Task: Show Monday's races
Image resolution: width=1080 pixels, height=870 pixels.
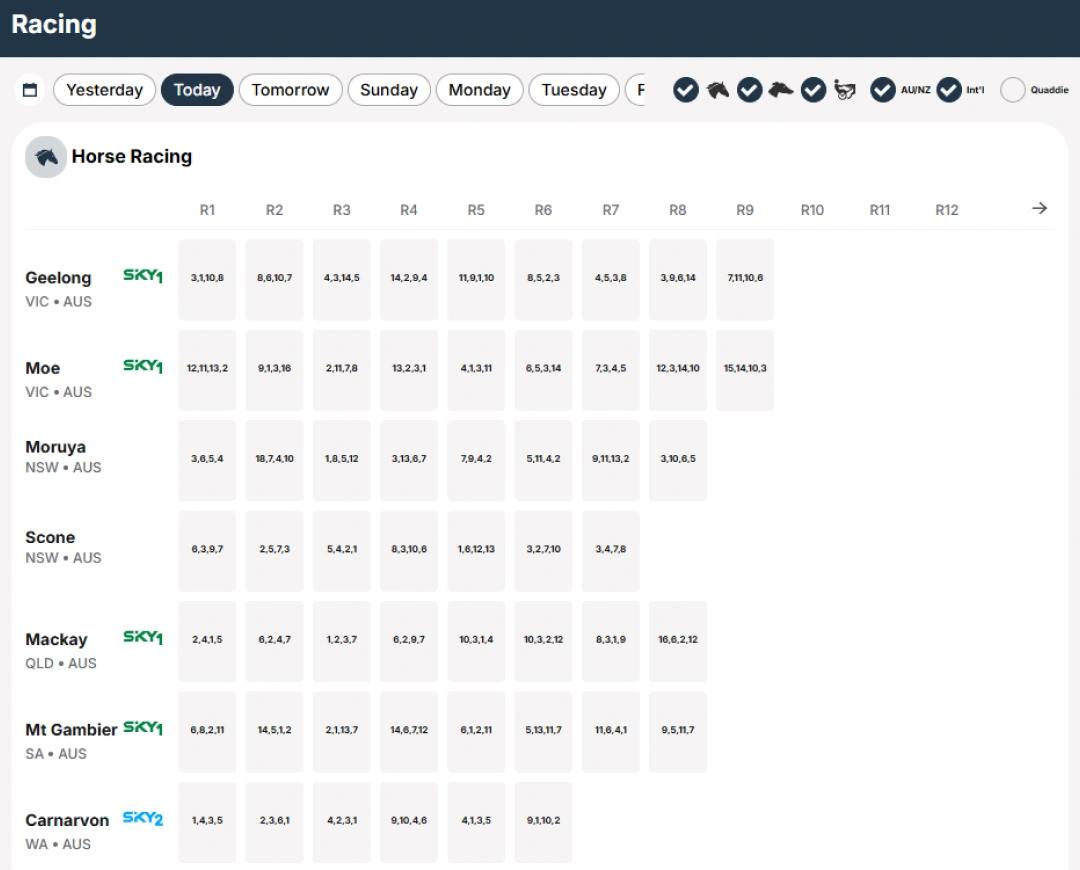Action: click(479, 90)
